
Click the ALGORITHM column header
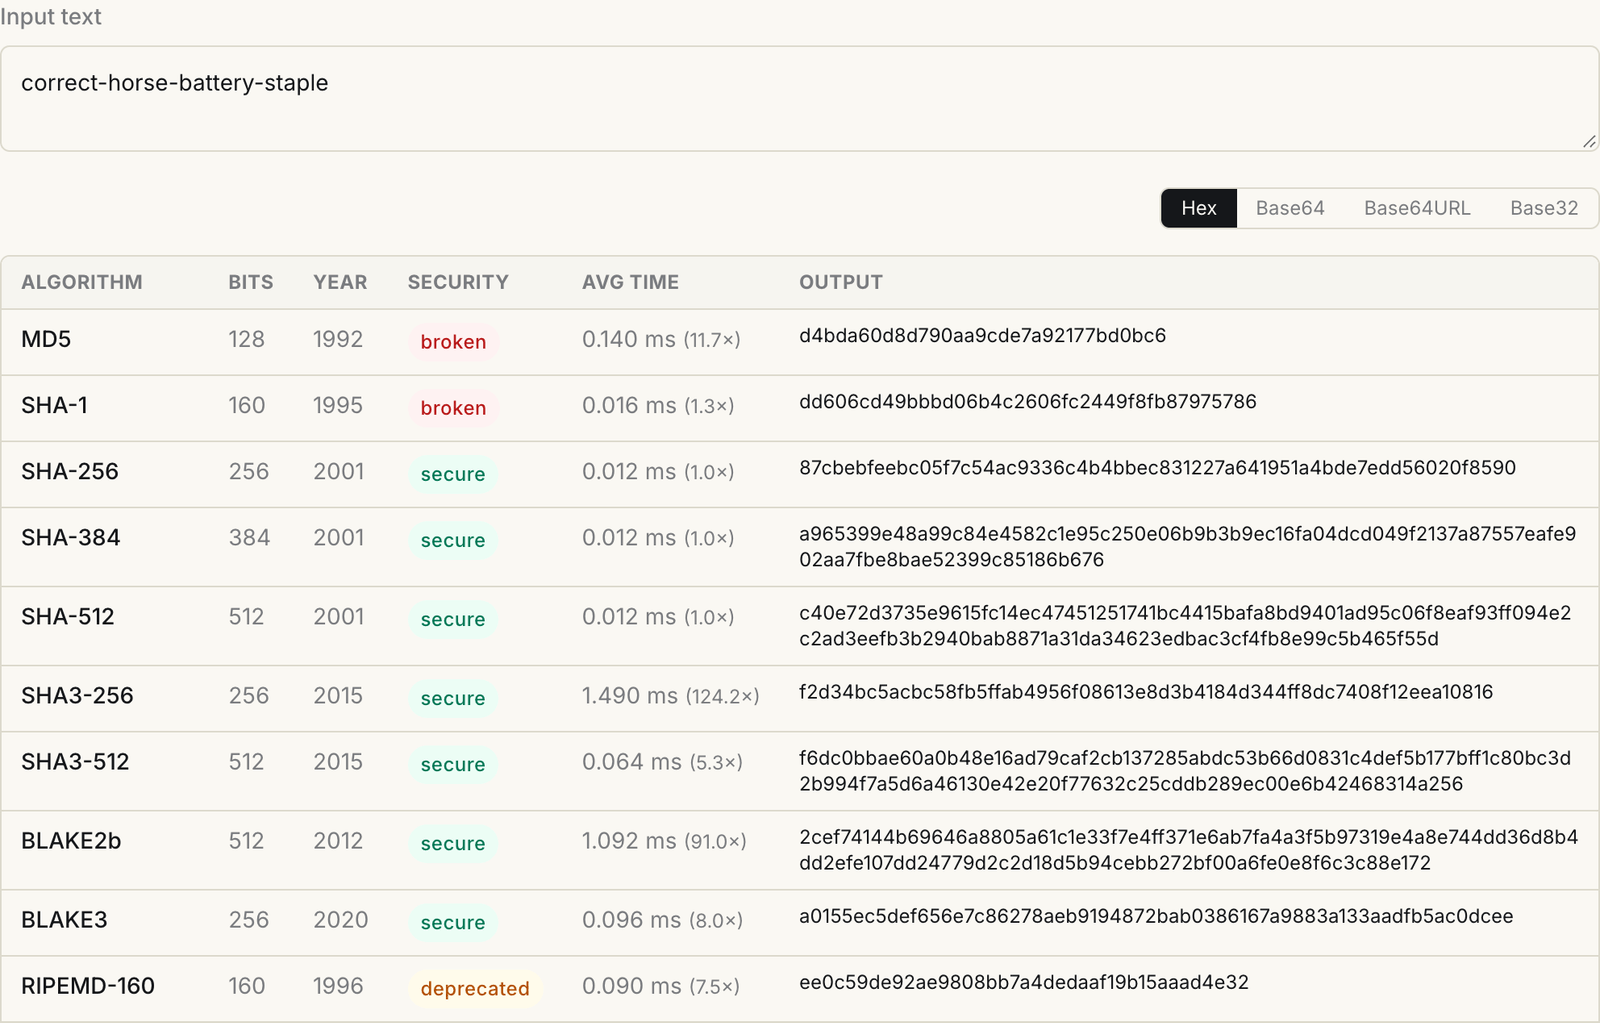click(x=82, y=282)
